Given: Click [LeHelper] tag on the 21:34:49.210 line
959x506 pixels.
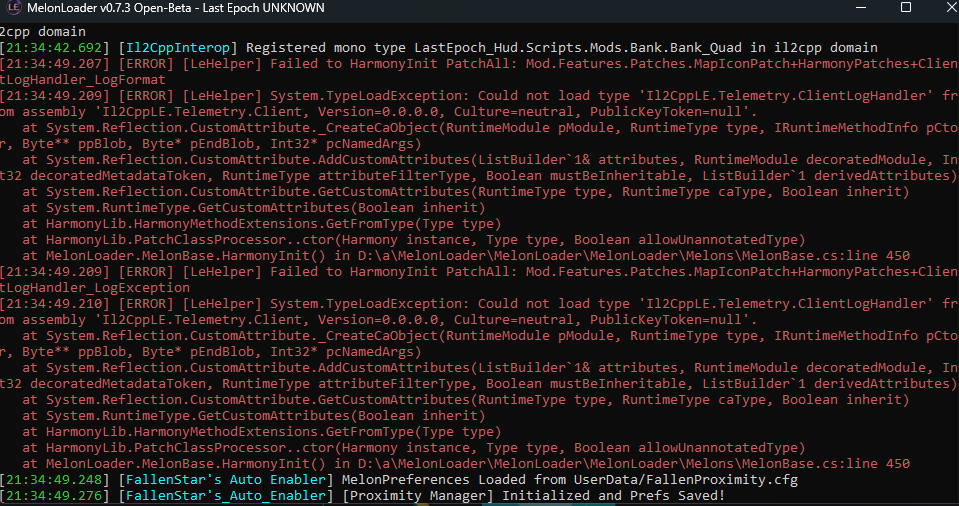Looking at the screenshot, I should [223, 303].
